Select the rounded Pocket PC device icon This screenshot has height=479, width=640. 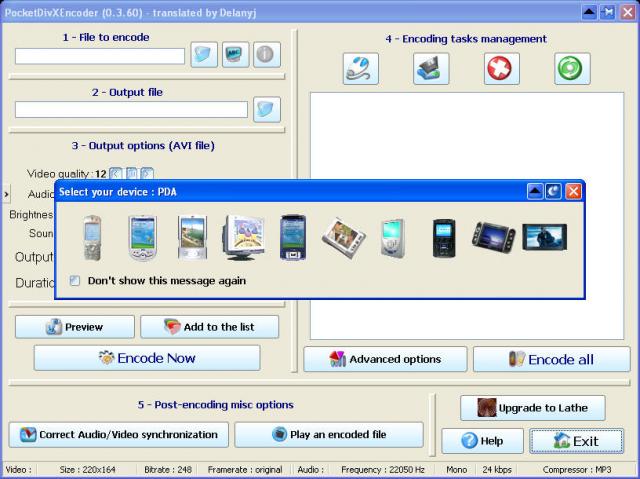click(x=142, y=238)
